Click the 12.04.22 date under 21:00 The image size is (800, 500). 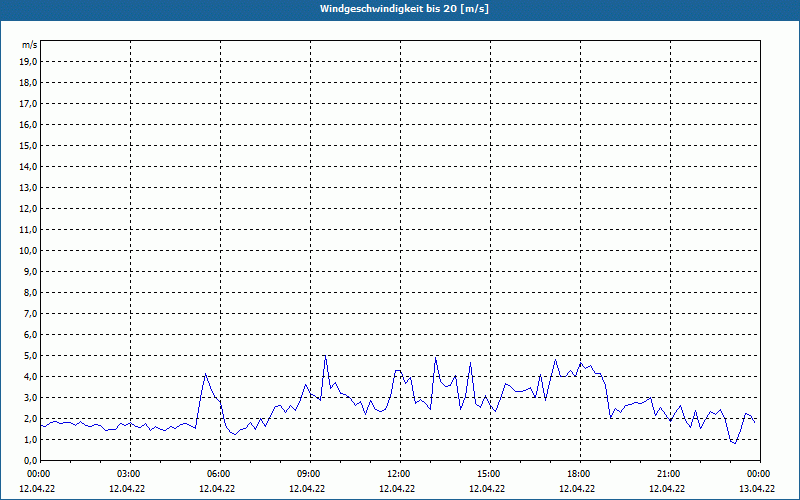[667, 488]
